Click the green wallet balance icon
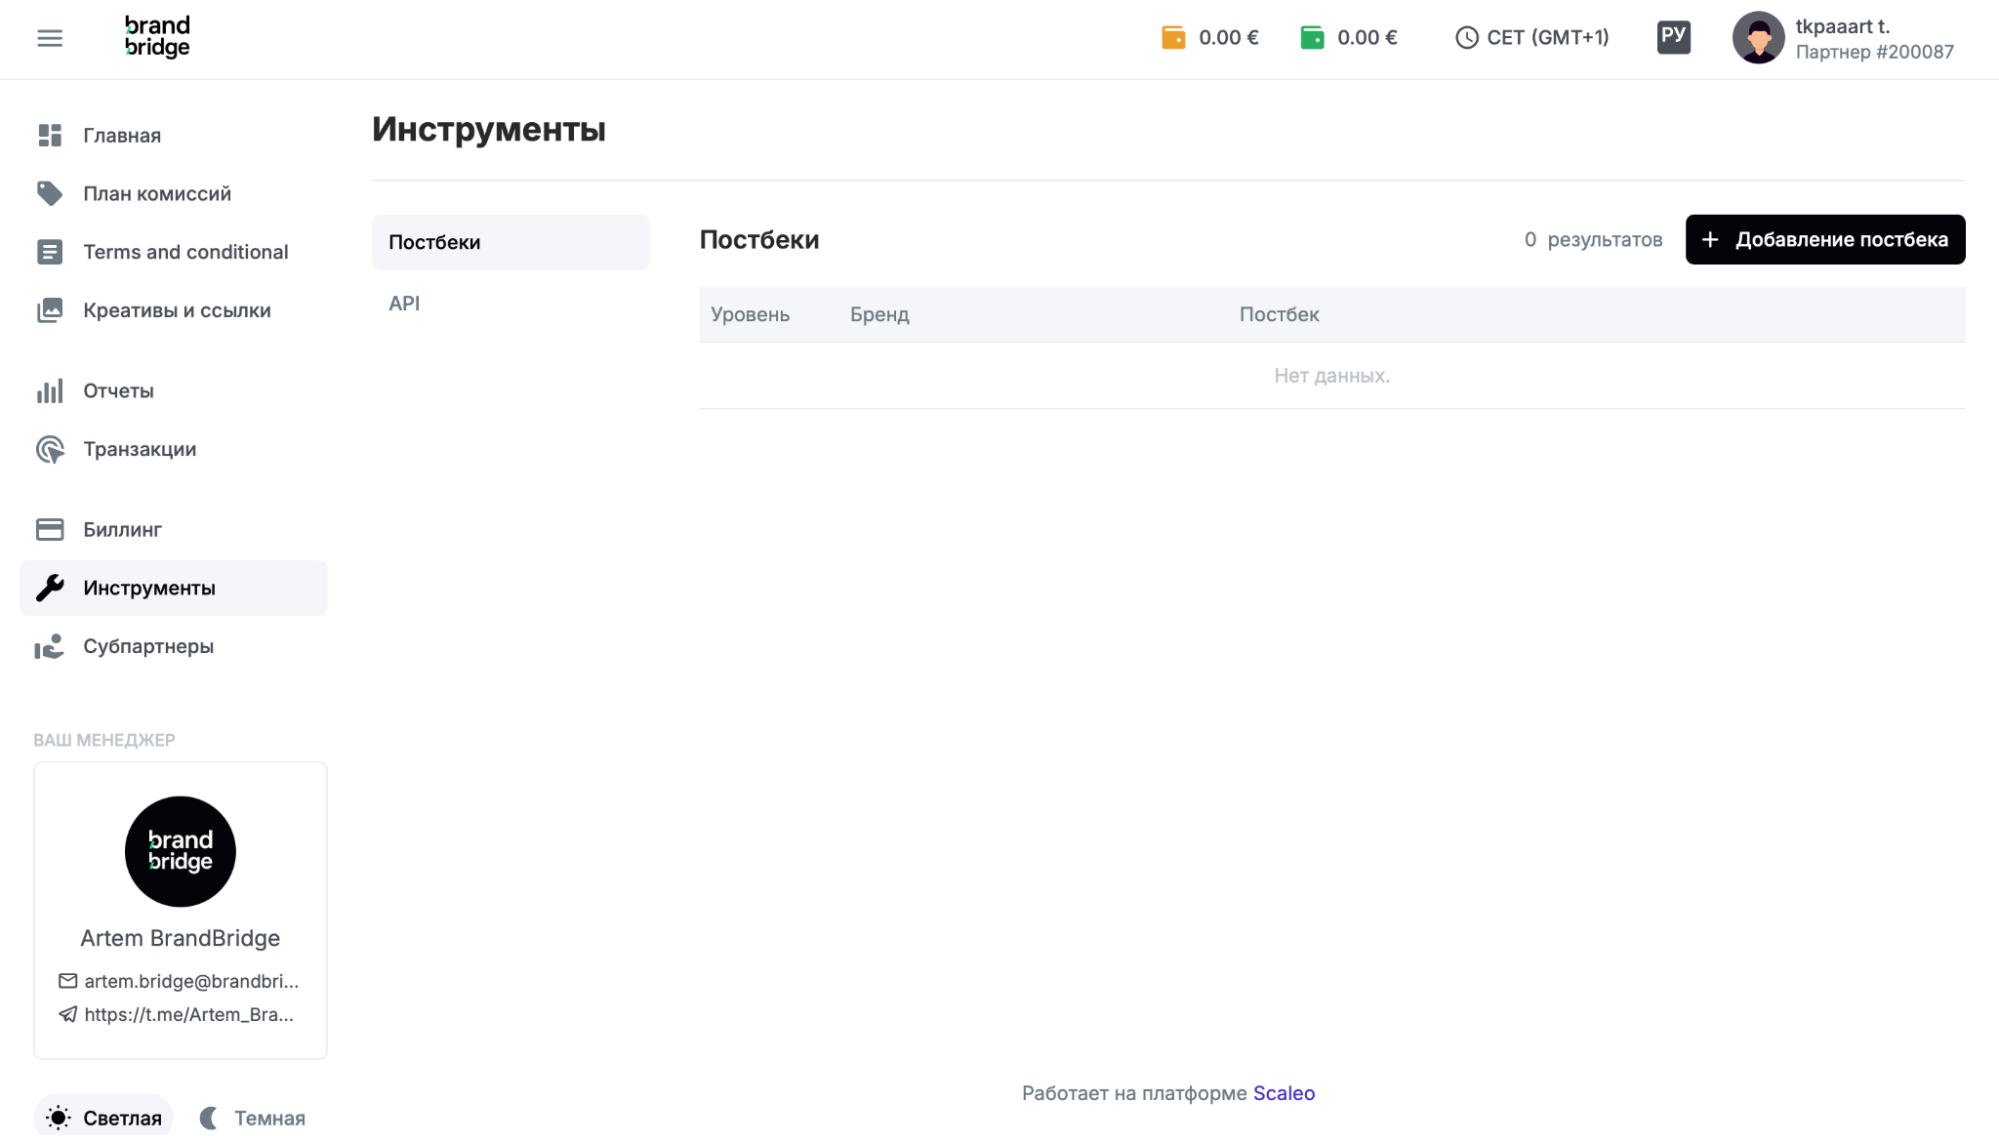Screen dimensions: 1999x1136 click(1312, 38)
